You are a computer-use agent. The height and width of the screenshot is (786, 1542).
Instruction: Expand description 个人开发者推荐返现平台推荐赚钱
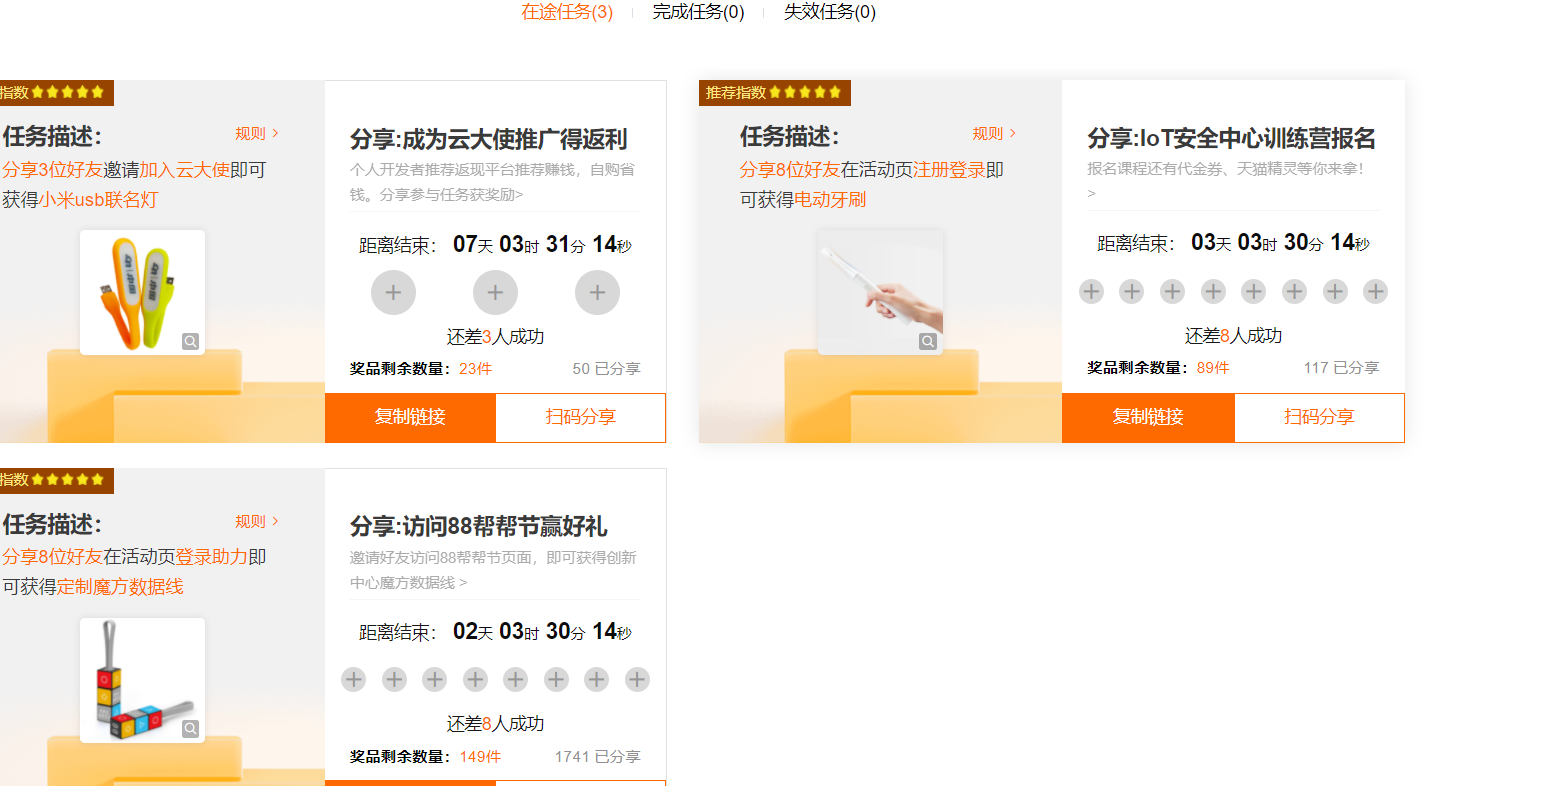(493, 182)
